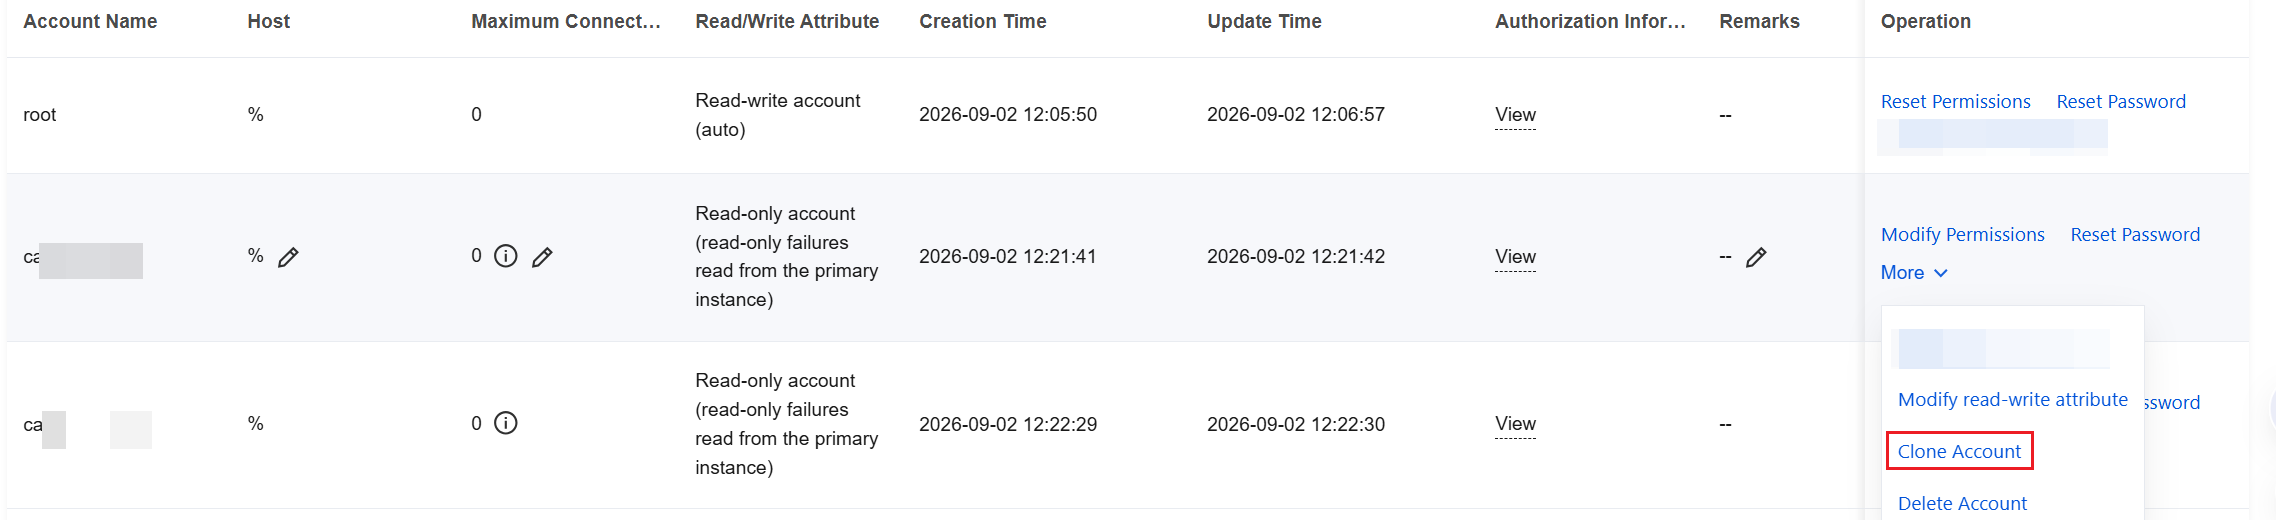Edit host pencil icon in second row

[x=288, y=257]
